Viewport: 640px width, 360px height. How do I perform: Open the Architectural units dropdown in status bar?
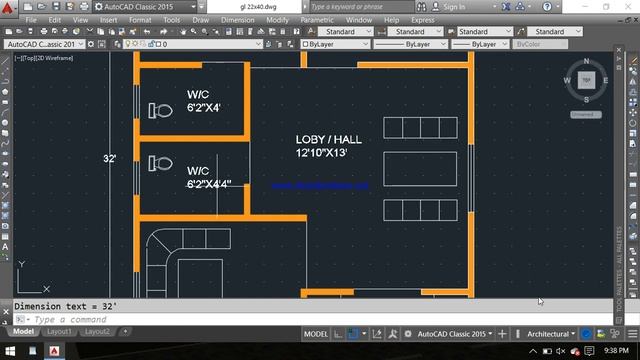coord(551,334)
